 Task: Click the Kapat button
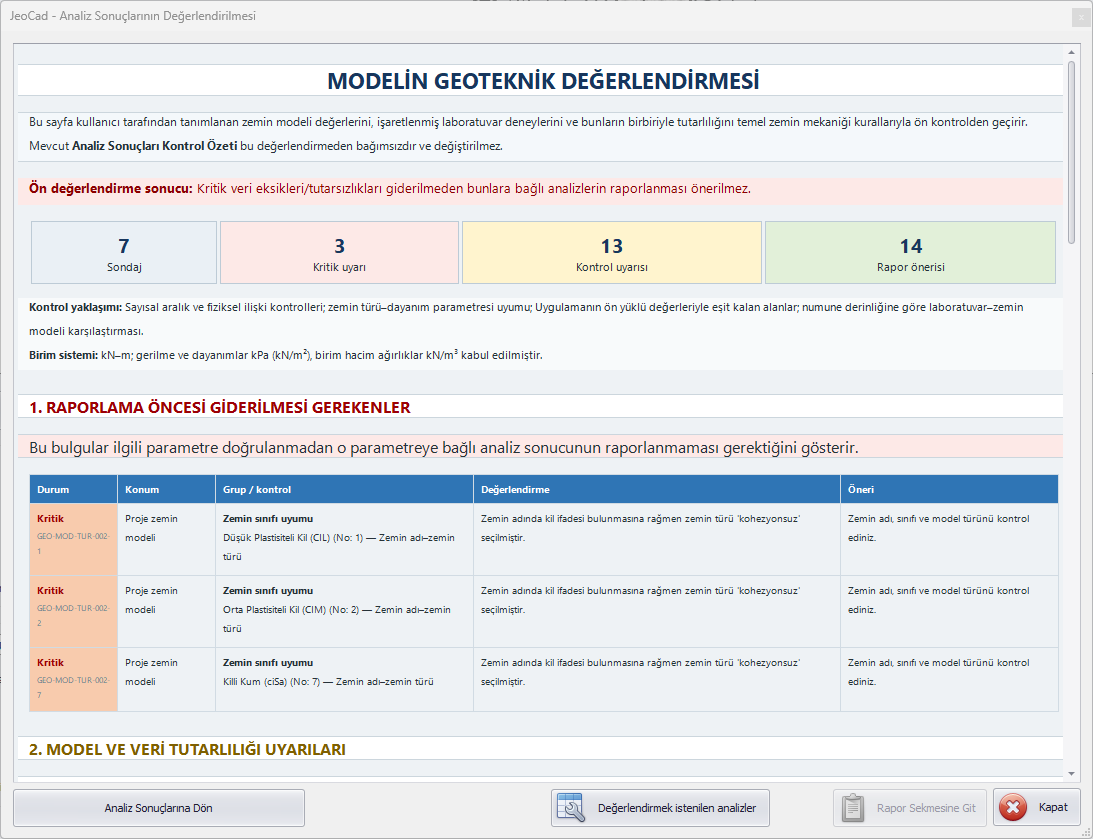(x=1037, y=808)
